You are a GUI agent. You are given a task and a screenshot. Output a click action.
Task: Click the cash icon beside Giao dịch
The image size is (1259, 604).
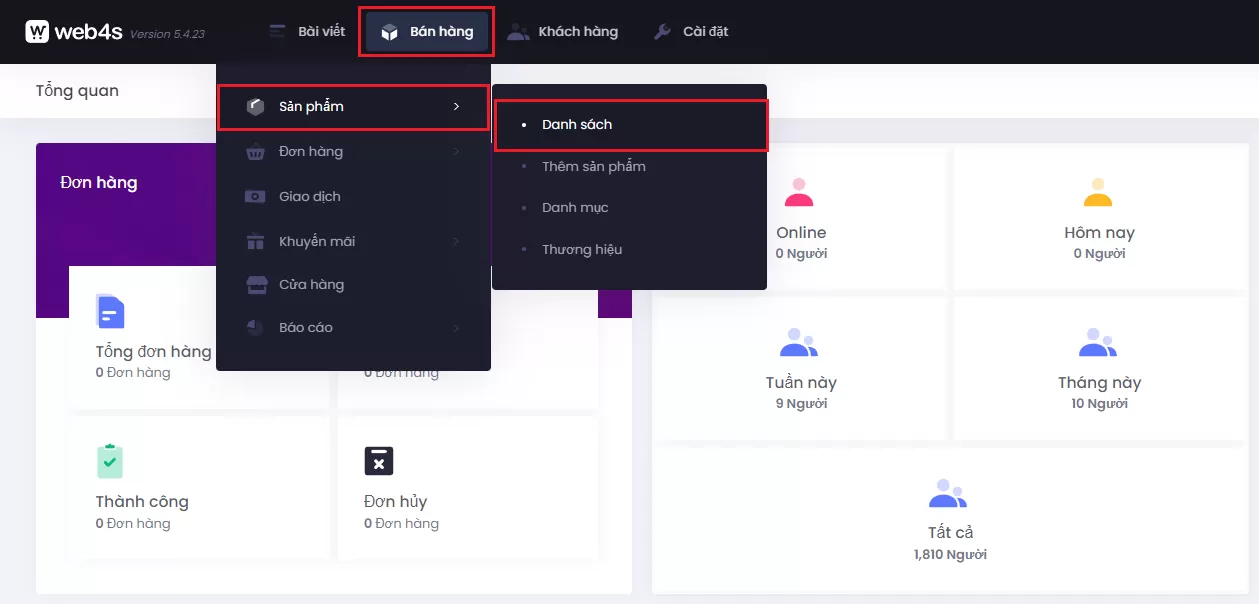tap(256, 197)
